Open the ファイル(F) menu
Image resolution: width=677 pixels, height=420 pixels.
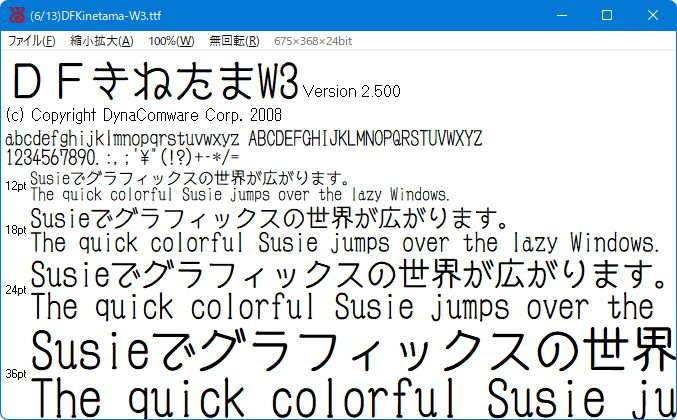pos(32,41)
